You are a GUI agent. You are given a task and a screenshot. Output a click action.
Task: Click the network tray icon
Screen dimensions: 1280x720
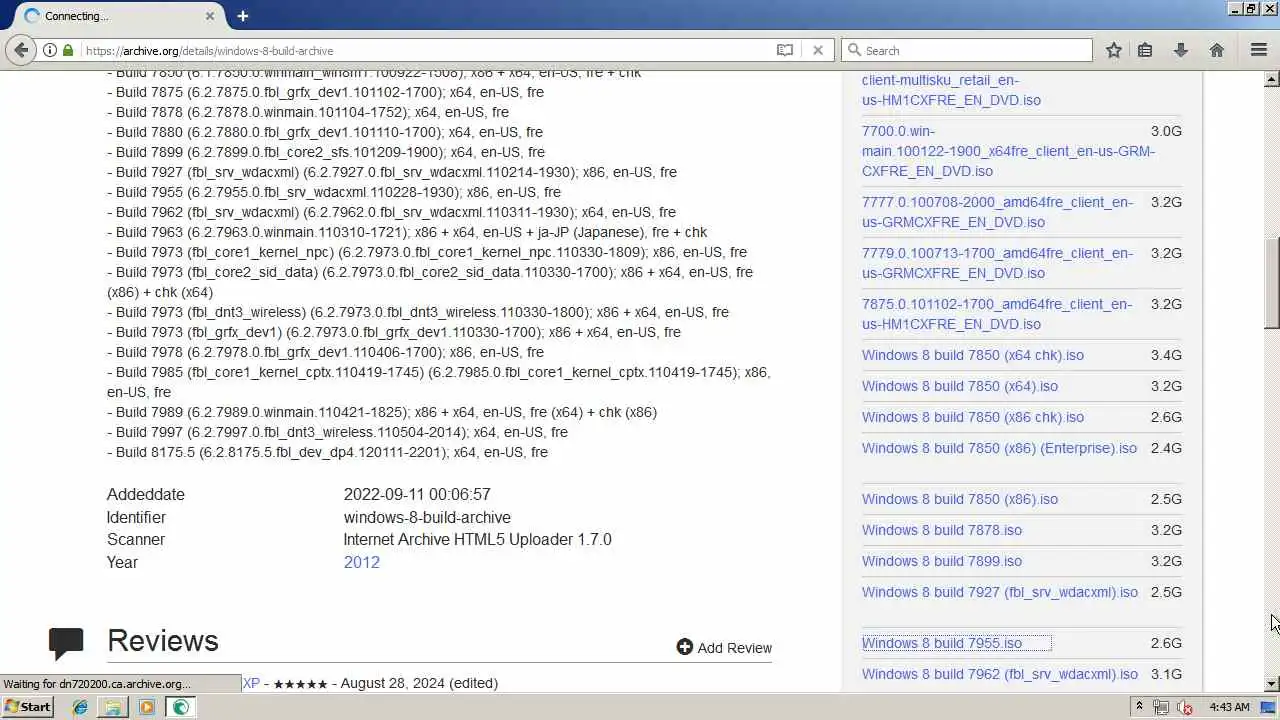[1161, 708]
